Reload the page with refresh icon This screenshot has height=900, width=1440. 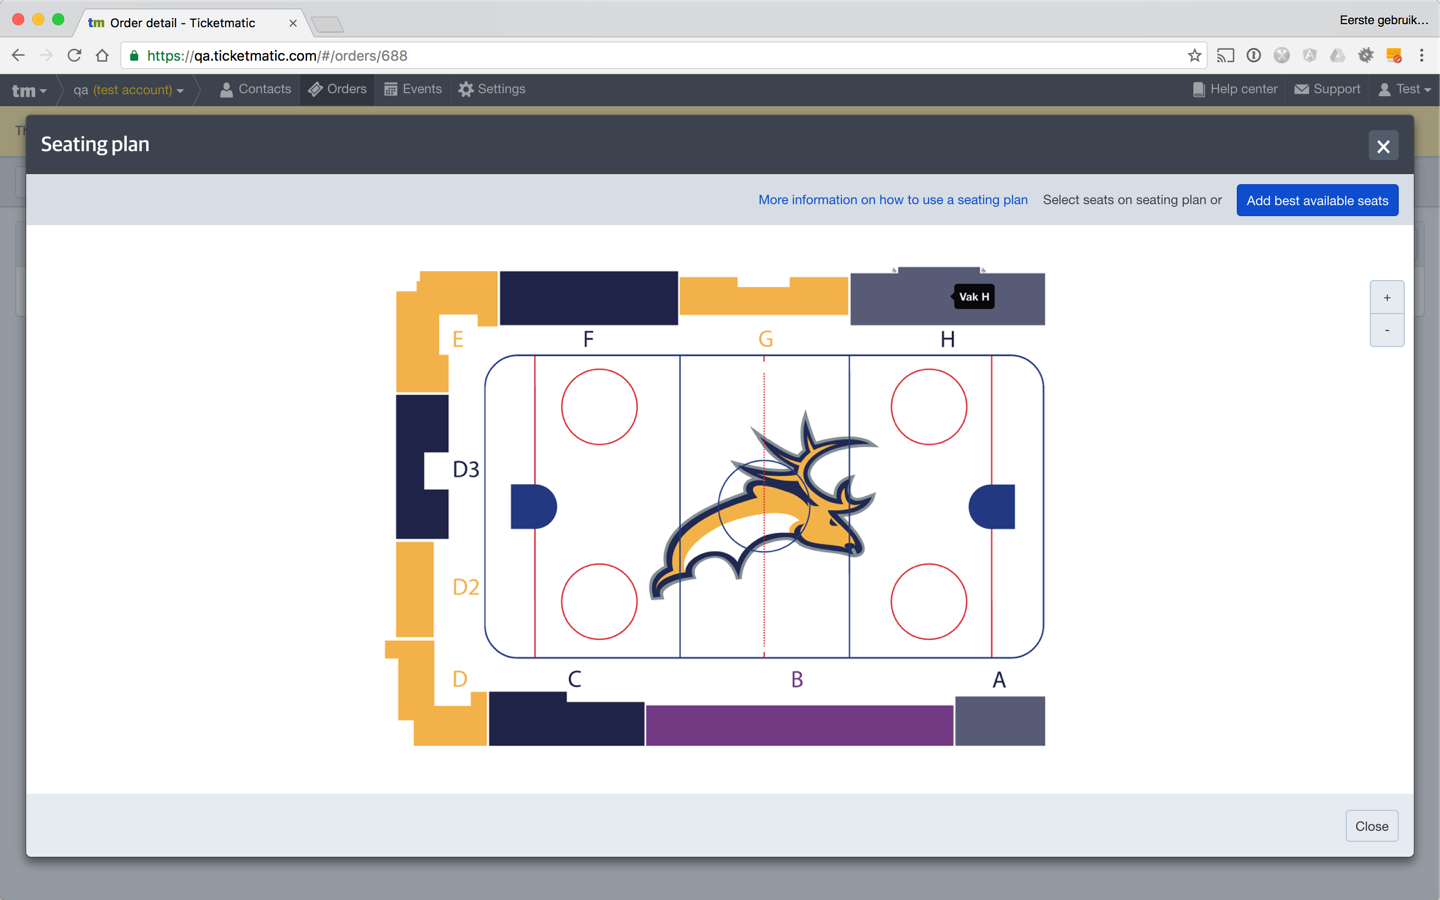pyautogui.click(x=74, y=55)
